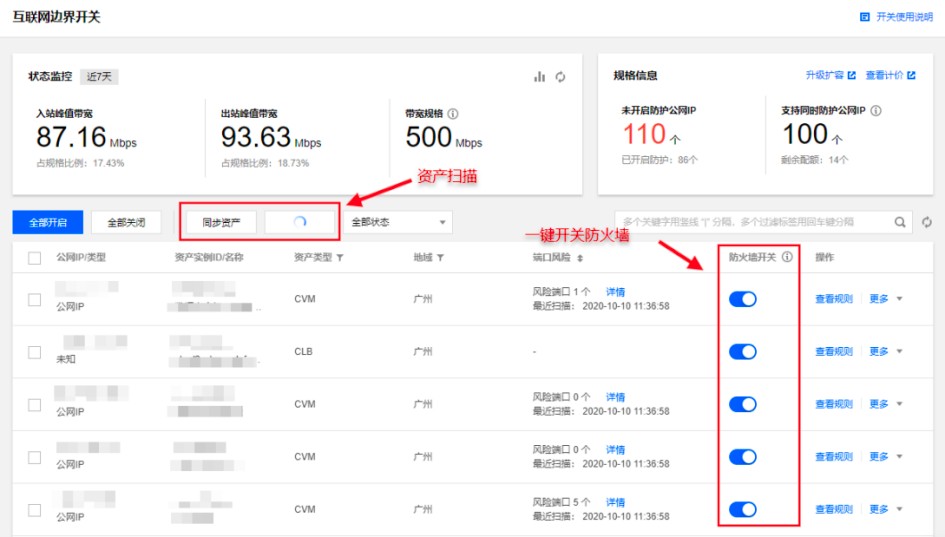Image resolution: width=945 pixels, height=537 pixels.
Task: Click the 全部开启 button
Action: click(x=46, y=222)
